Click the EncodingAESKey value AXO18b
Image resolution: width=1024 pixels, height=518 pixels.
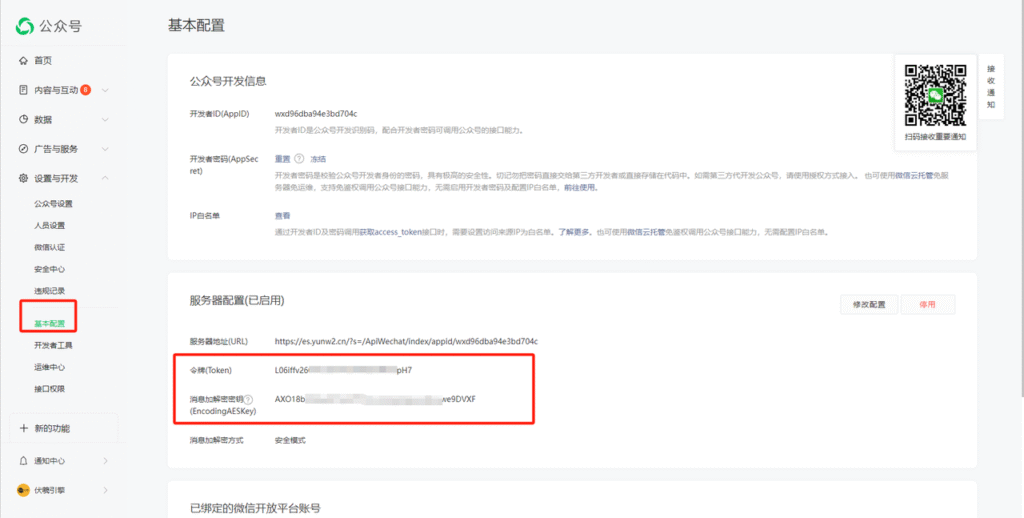point(376,399)
